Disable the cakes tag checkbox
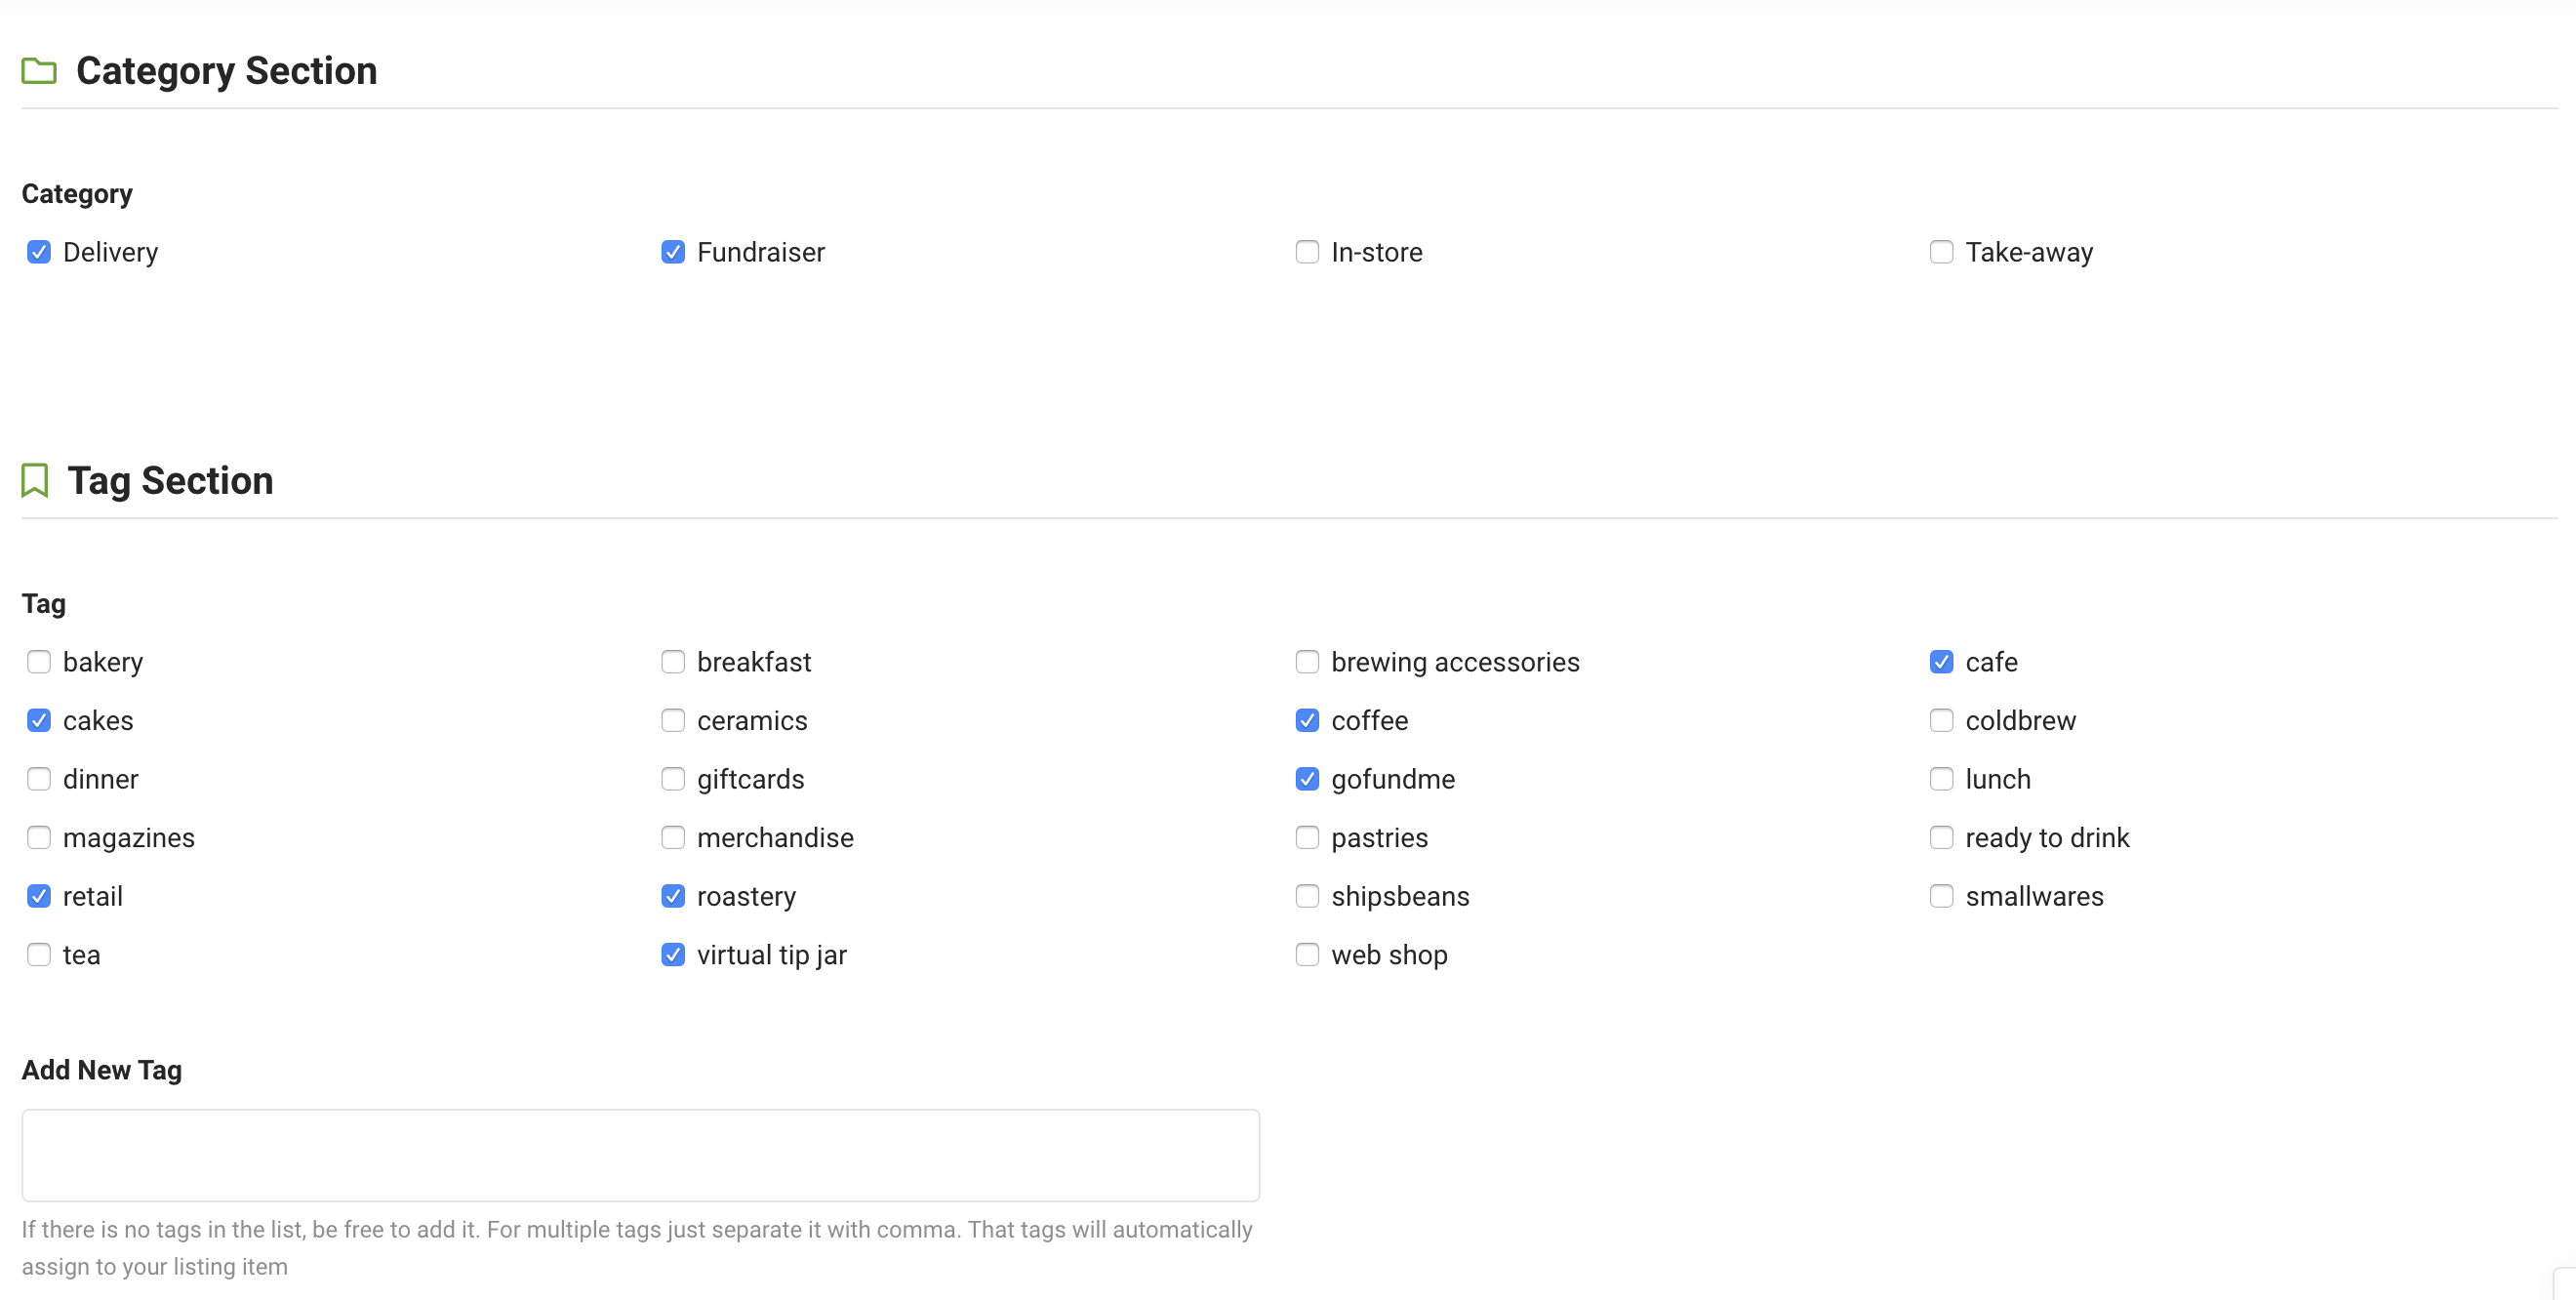 39,721
